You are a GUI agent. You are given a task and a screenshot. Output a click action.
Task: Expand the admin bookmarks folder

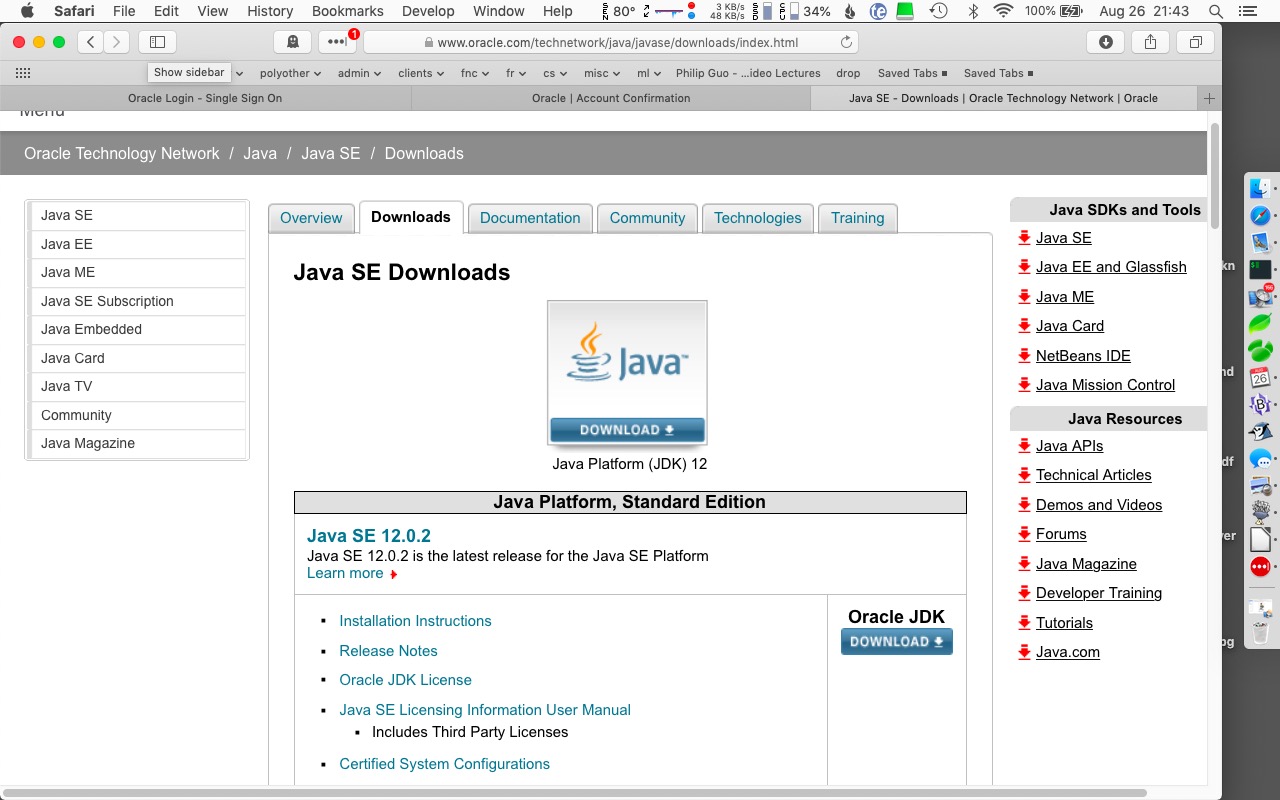360,73
